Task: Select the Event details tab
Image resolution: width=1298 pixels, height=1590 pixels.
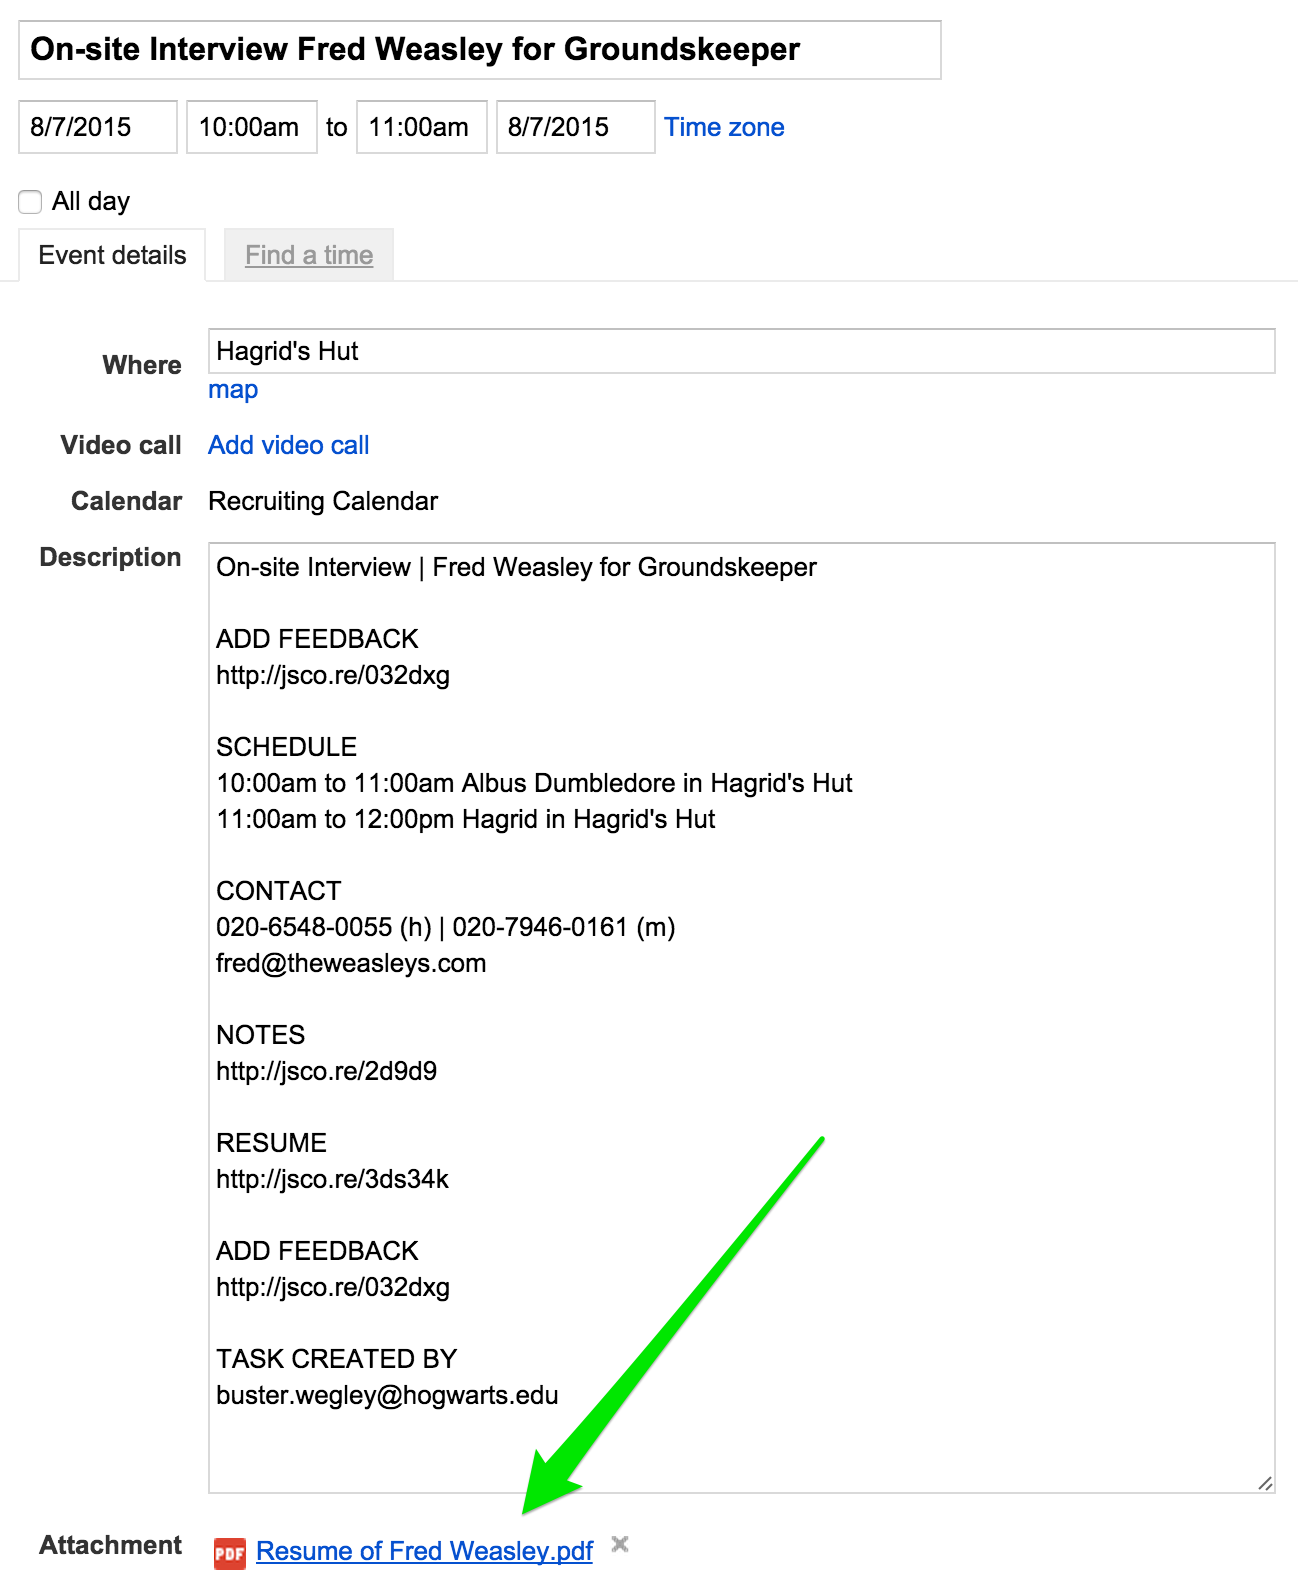Action: tap(112, 255)
